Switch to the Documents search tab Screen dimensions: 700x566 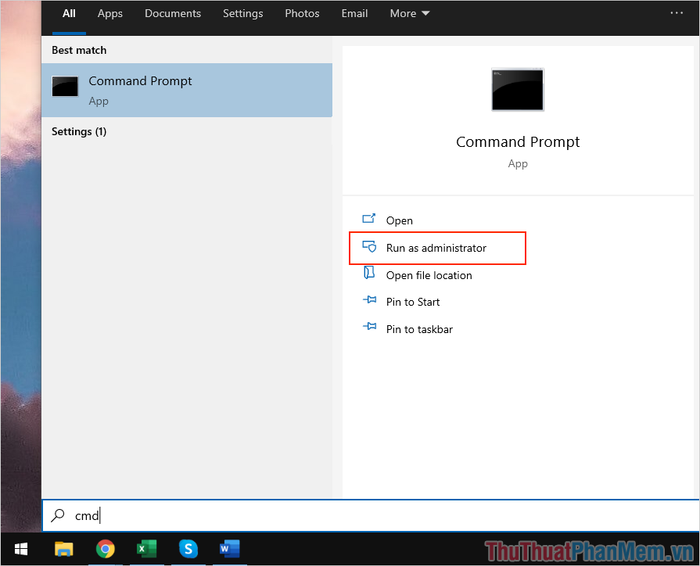tap(173, 13)
